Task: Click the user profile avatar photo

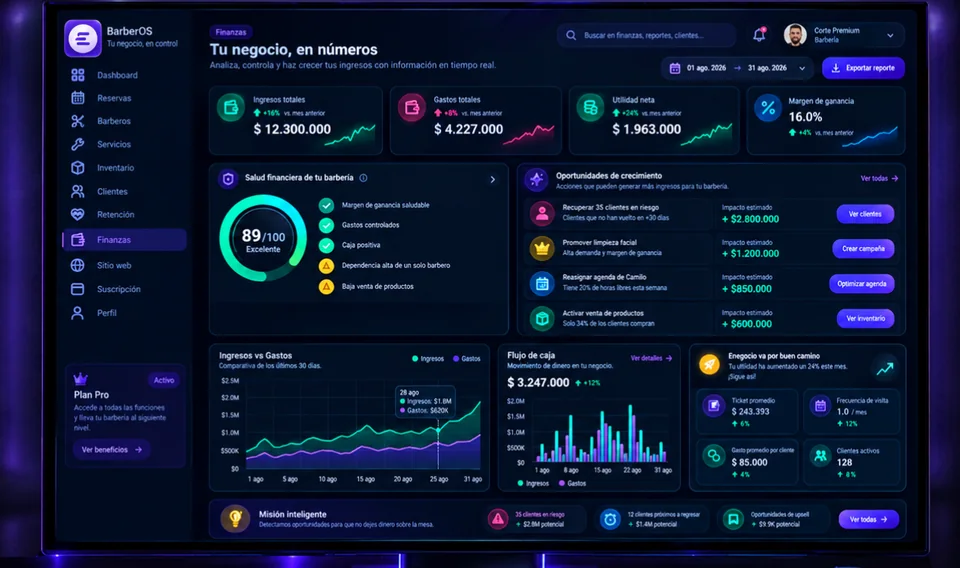Action: click(x=795, y=35)
